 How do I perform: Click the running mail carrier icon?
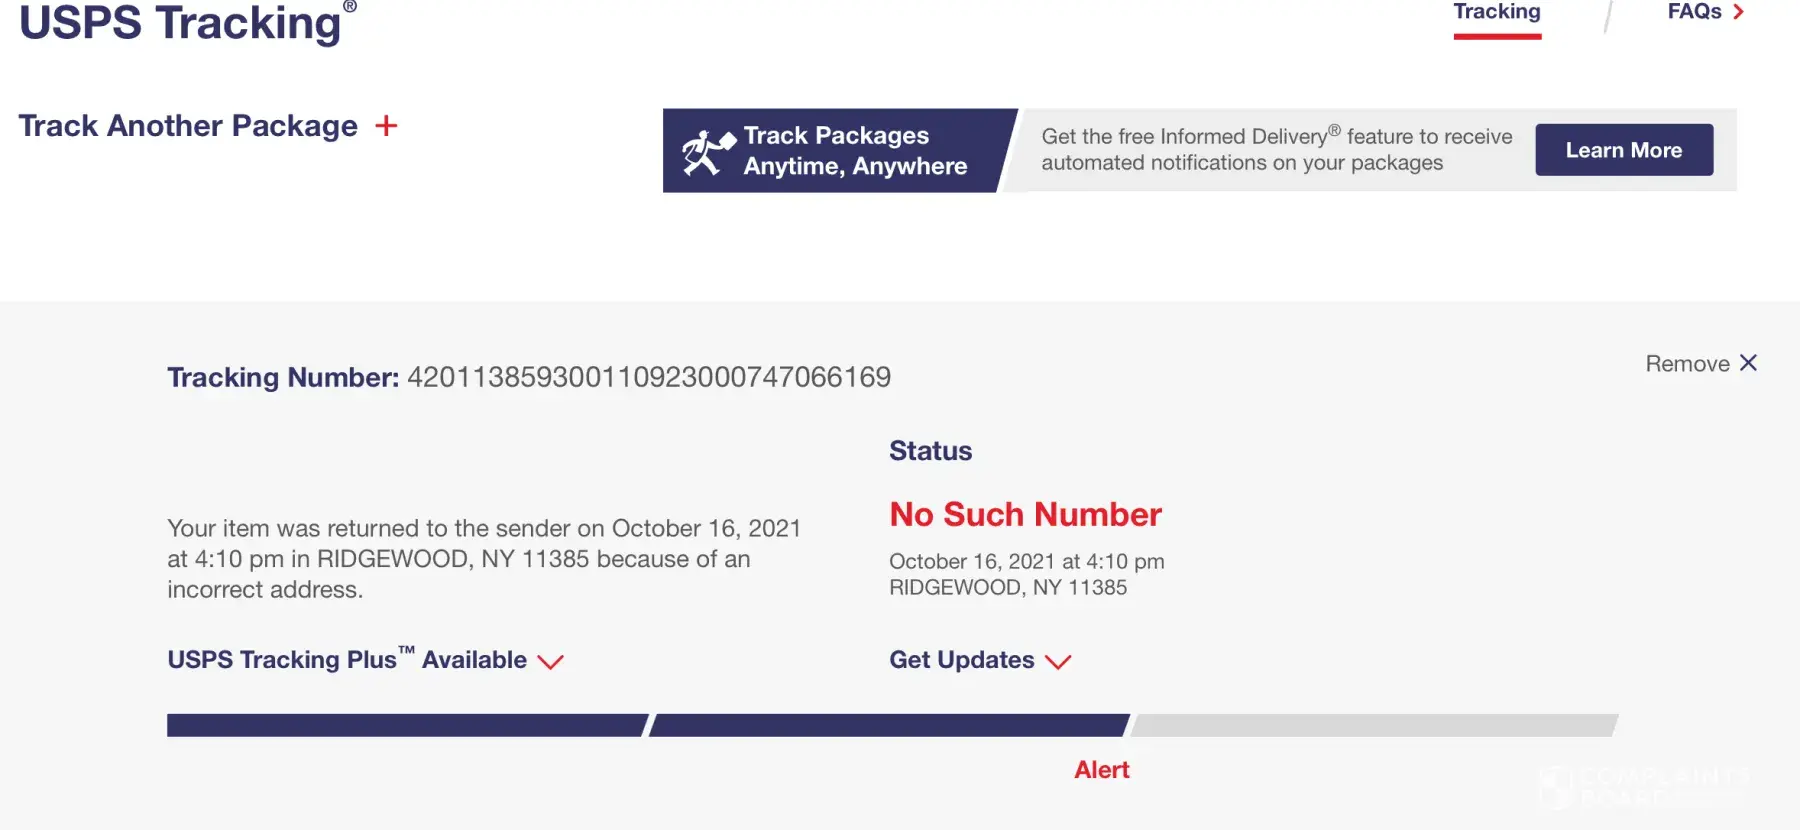(x=707, y=152)
